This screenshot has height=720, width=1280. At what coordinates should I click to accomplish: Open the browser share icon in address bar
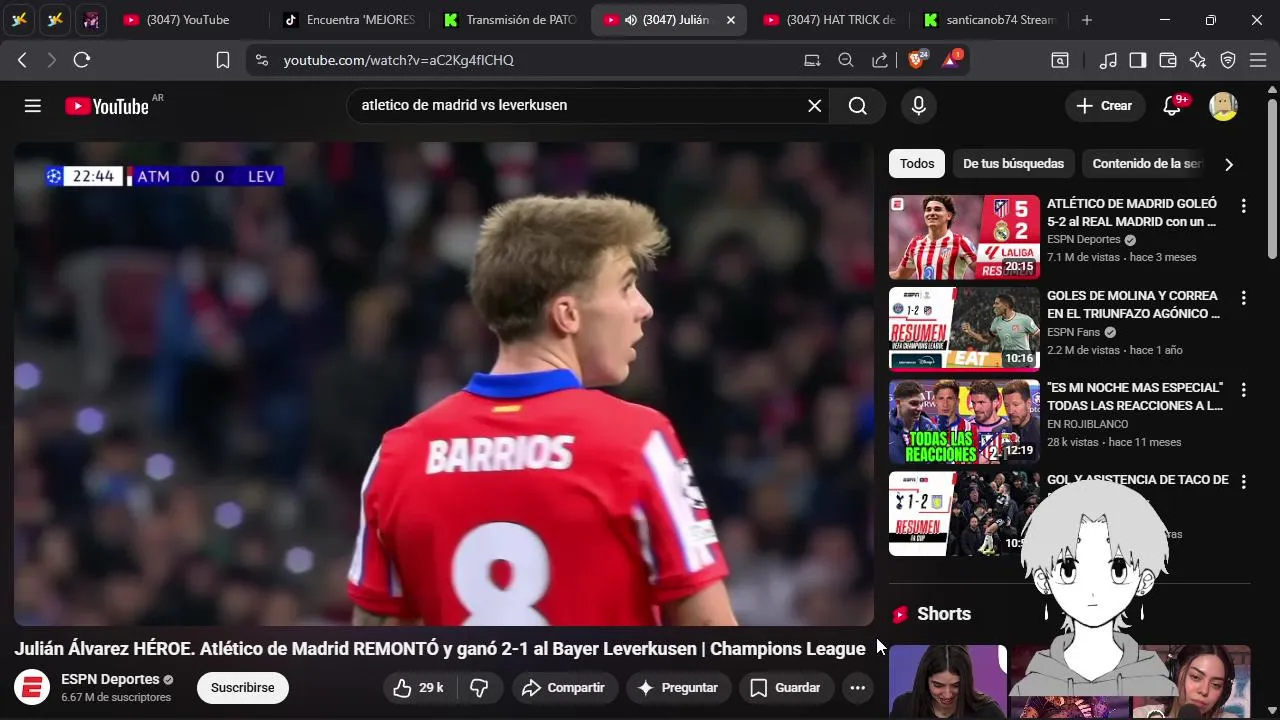coord(880,60)
